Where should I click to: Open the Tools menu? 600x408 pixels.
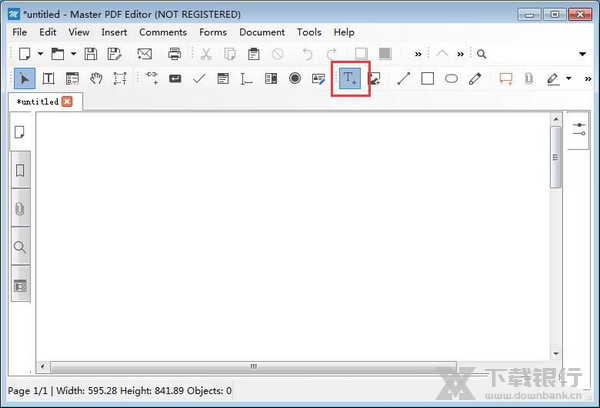pyautogui.click(x=309, y=32)
